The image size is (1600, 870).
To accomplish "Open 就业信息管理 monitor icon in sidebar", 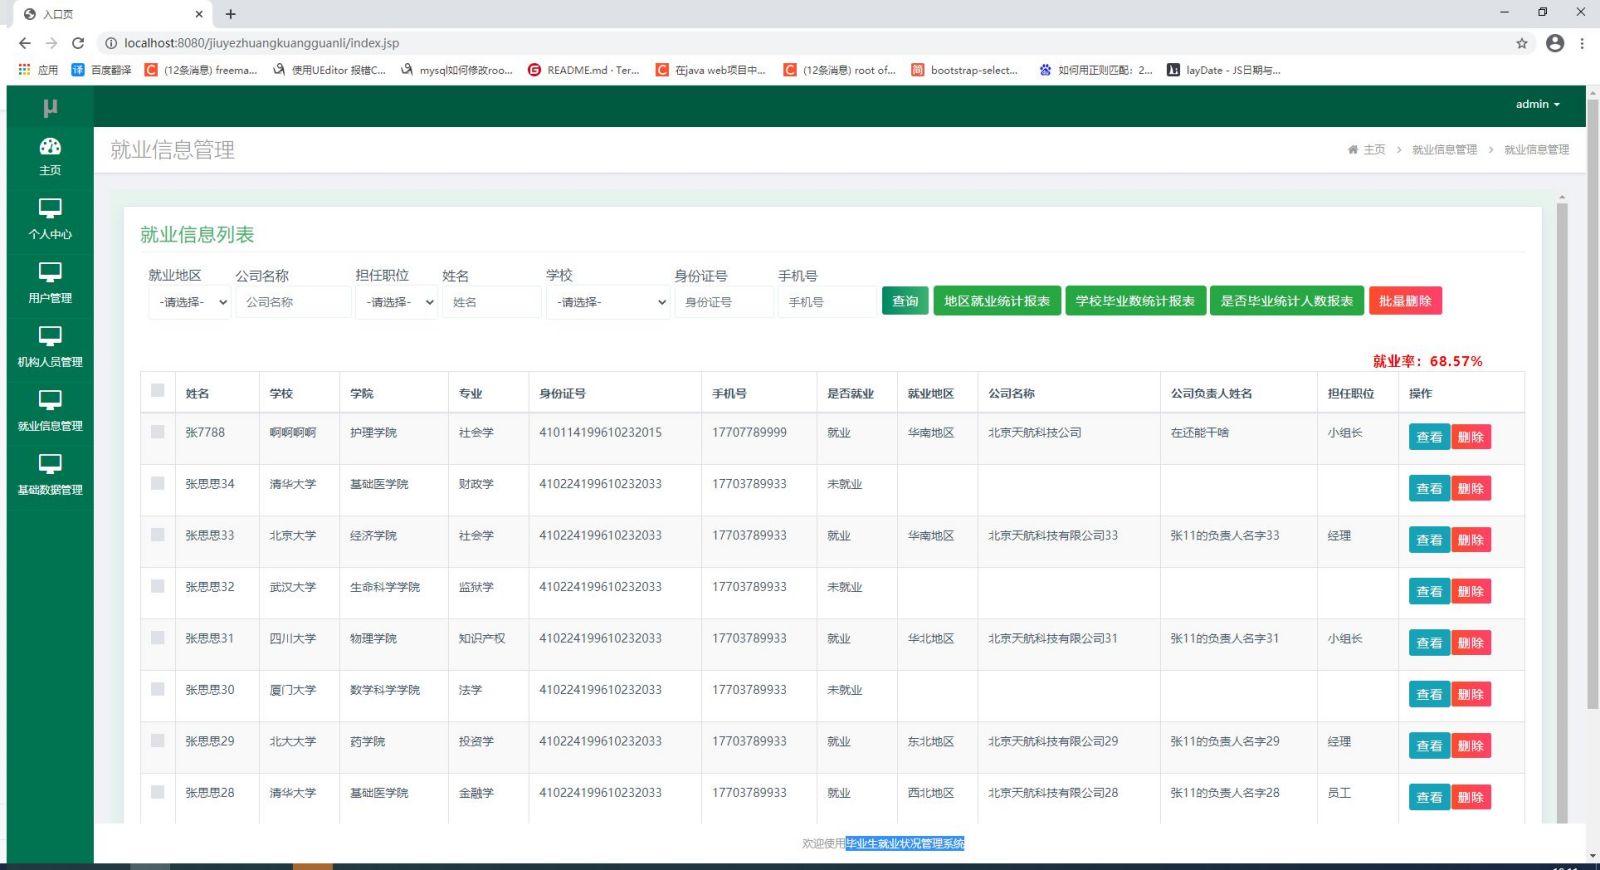I will (x=50, y=400).
